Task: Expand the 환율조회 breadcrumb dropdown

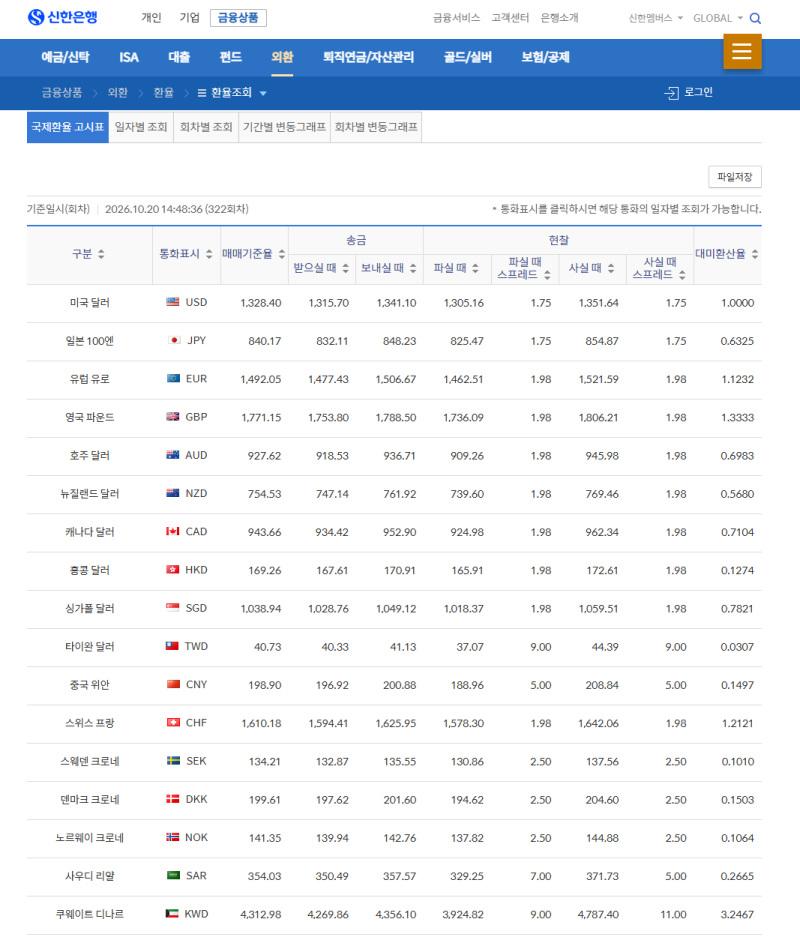Action: click(x=263, y=94)
